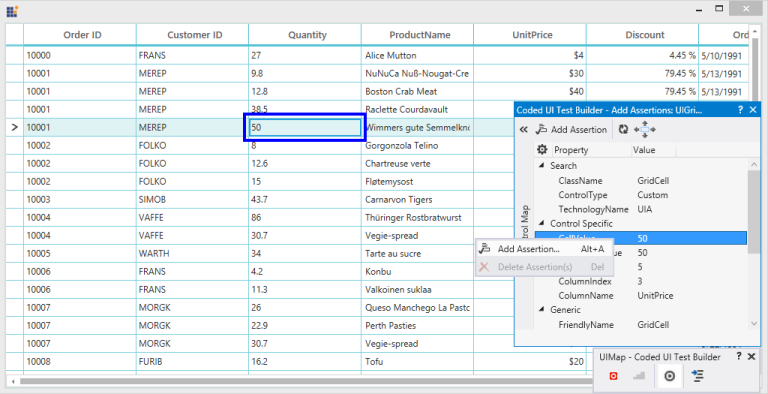This screenshot has width=768, height=394.
Task: Click the 'FURIB' customer cell
Action: [192, 362]
